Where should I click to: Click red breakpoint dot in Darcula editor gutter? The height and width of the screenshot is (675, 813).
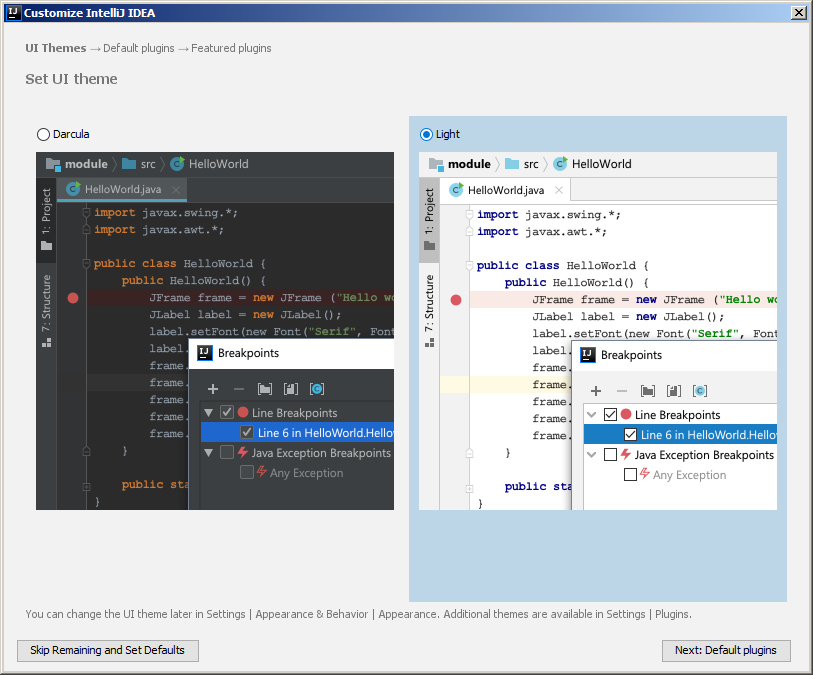point(73,298)
